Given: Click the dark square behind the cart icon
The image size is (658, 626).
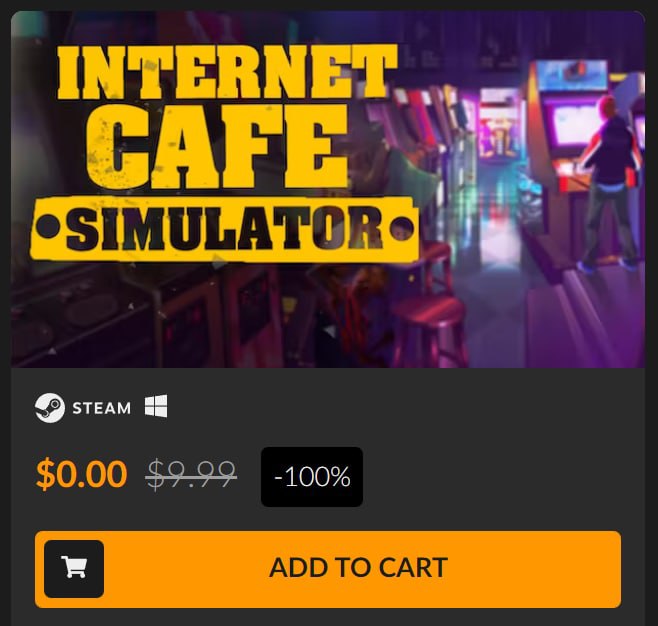Looking at the screenshot, I should (x=74, y=569).
